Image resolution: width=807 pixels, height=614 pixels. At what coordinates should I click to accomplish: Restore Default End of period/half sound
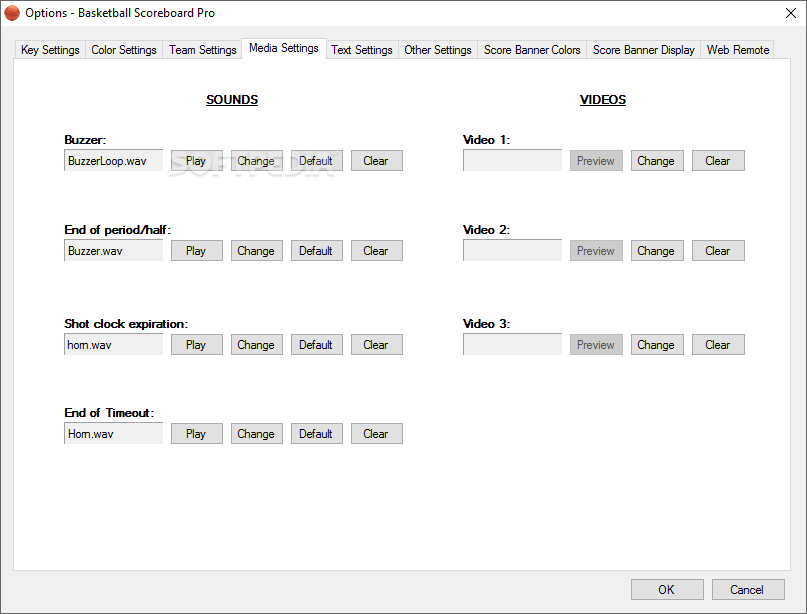[x=317, y=251]
